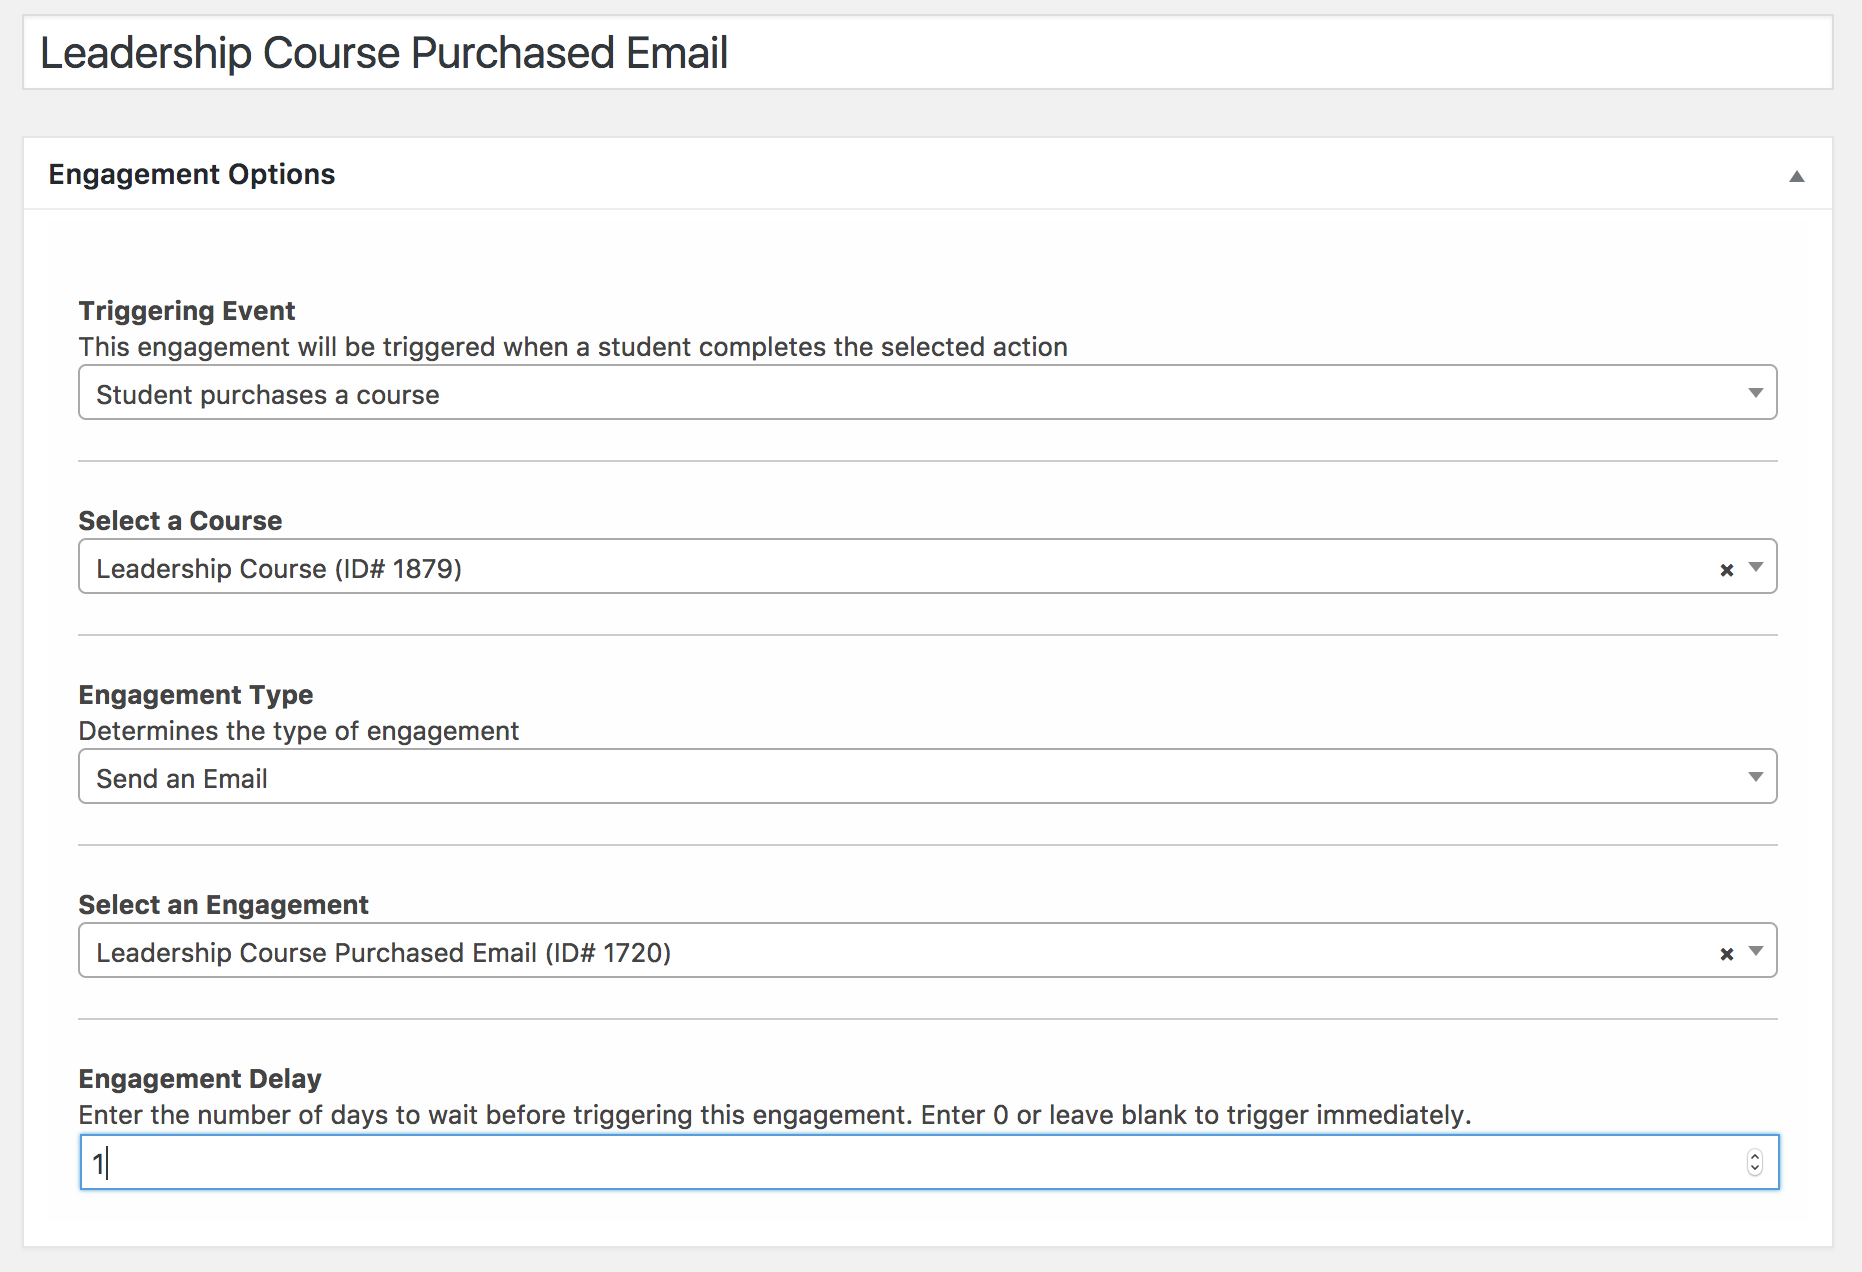The height and width of the screenshot is (1272, 1862).
Task: Click the Engagement Type dropdown arrow
Action: [1755, 777]
